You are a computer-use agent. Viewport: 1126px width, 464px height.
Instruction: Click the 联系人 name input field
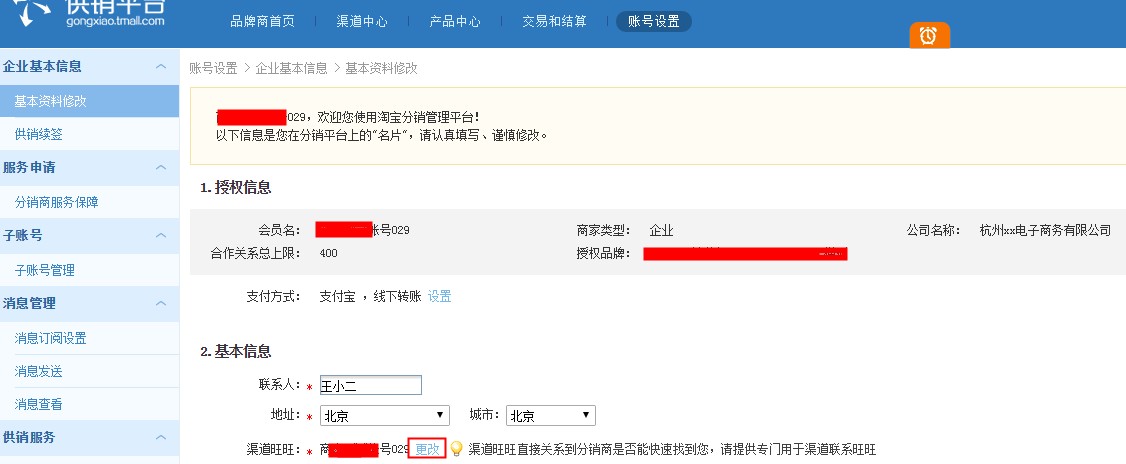pyautogui.click(x=370, y=385)
